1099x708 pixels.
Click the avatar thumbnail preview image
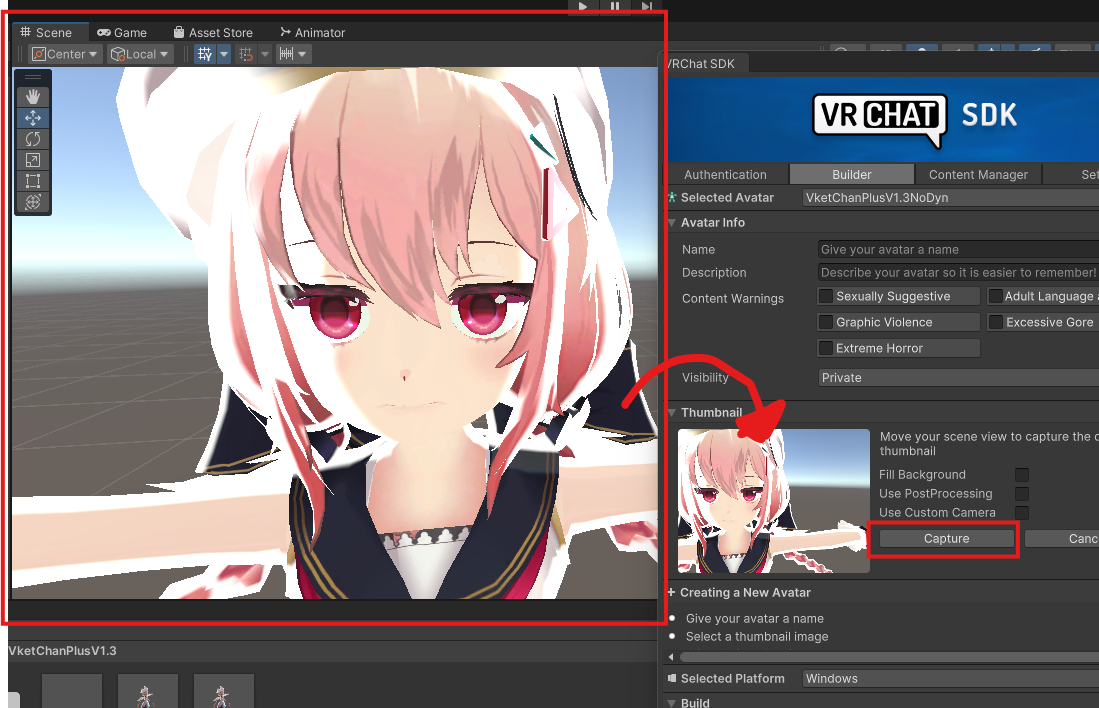click(772, 500)
